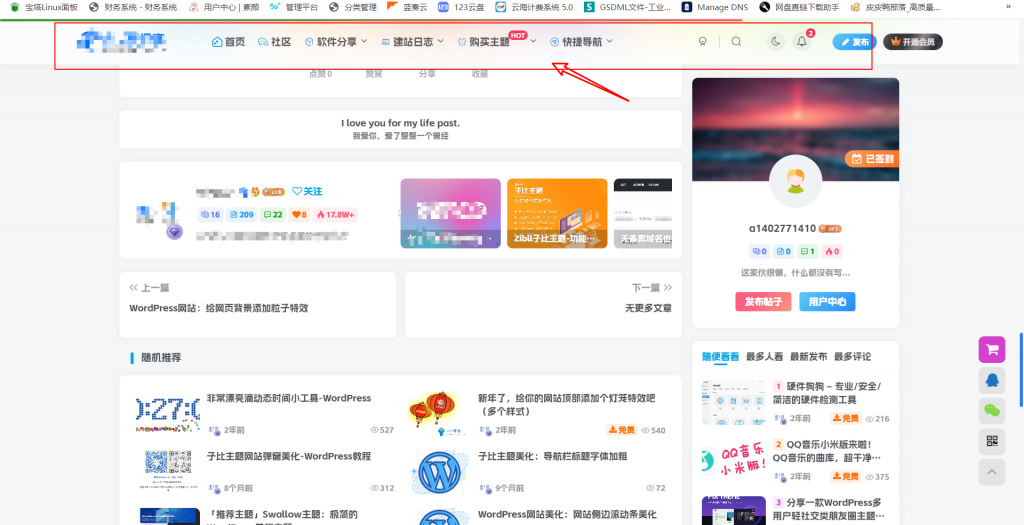This screenshot has height=525, width=1024.
Task: Open the notification bell with 2 badge
Action: pyautogui.click(x=802, y=42)
